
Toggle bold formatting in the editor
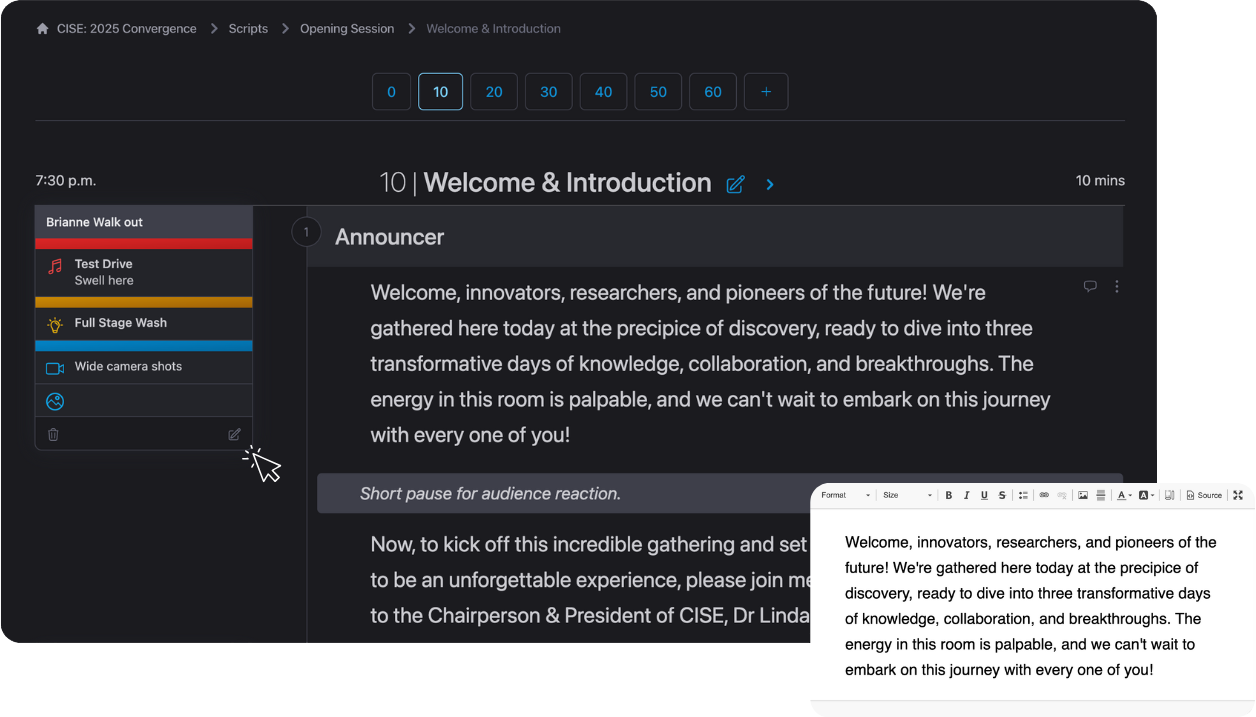(949, 495)
